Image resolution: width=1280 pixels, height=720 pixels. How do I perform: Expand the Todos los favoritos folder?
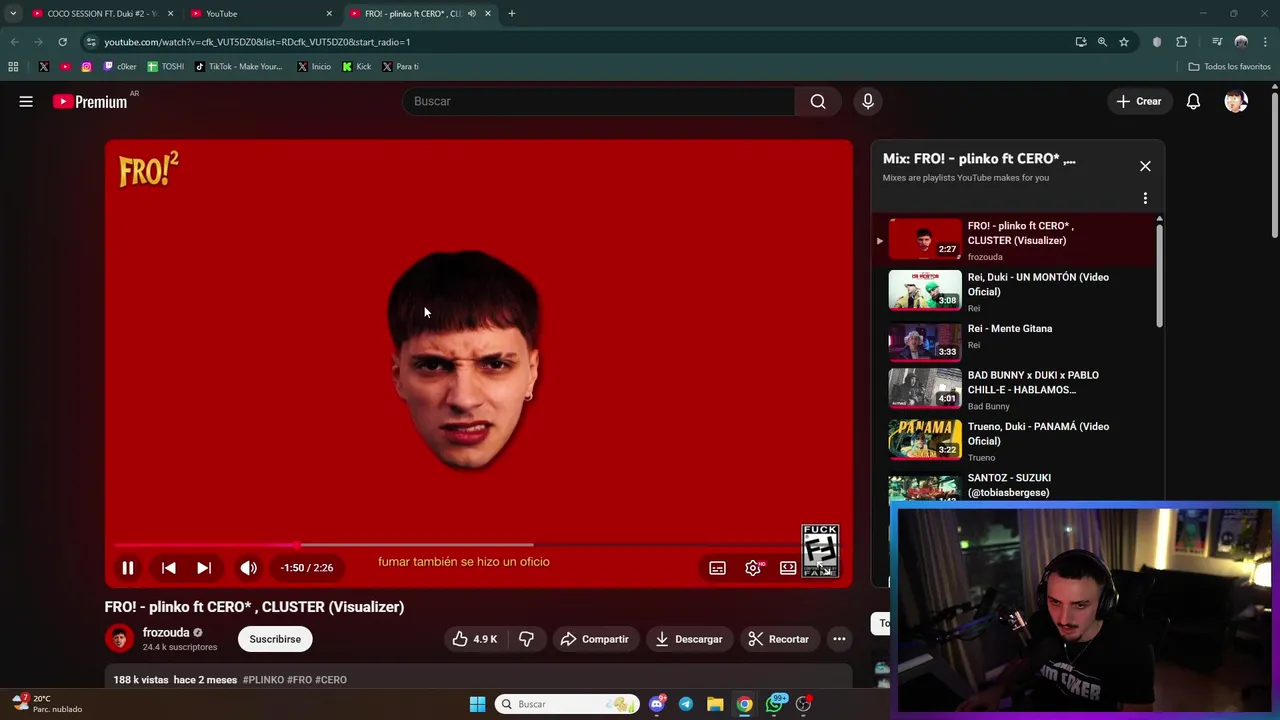coord(1229,66)
